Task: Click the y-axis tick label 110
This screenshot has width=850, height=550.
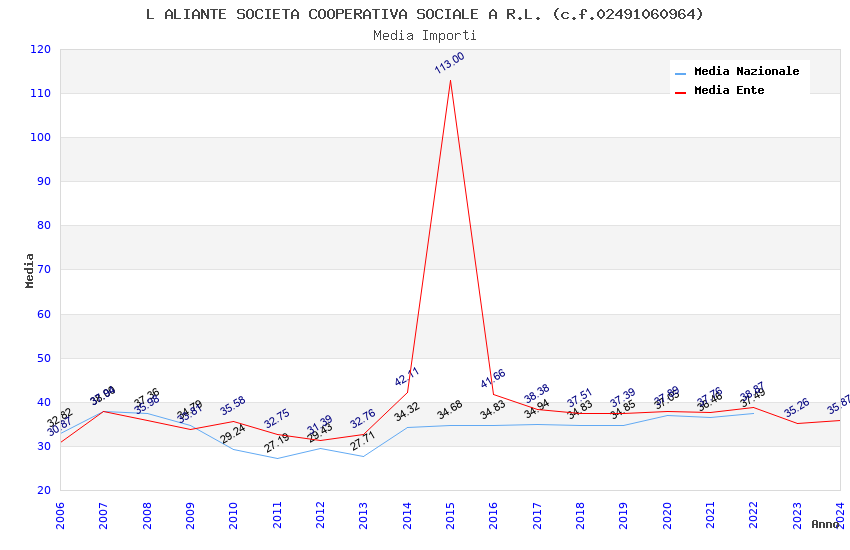Action: [x=40, y=93]
